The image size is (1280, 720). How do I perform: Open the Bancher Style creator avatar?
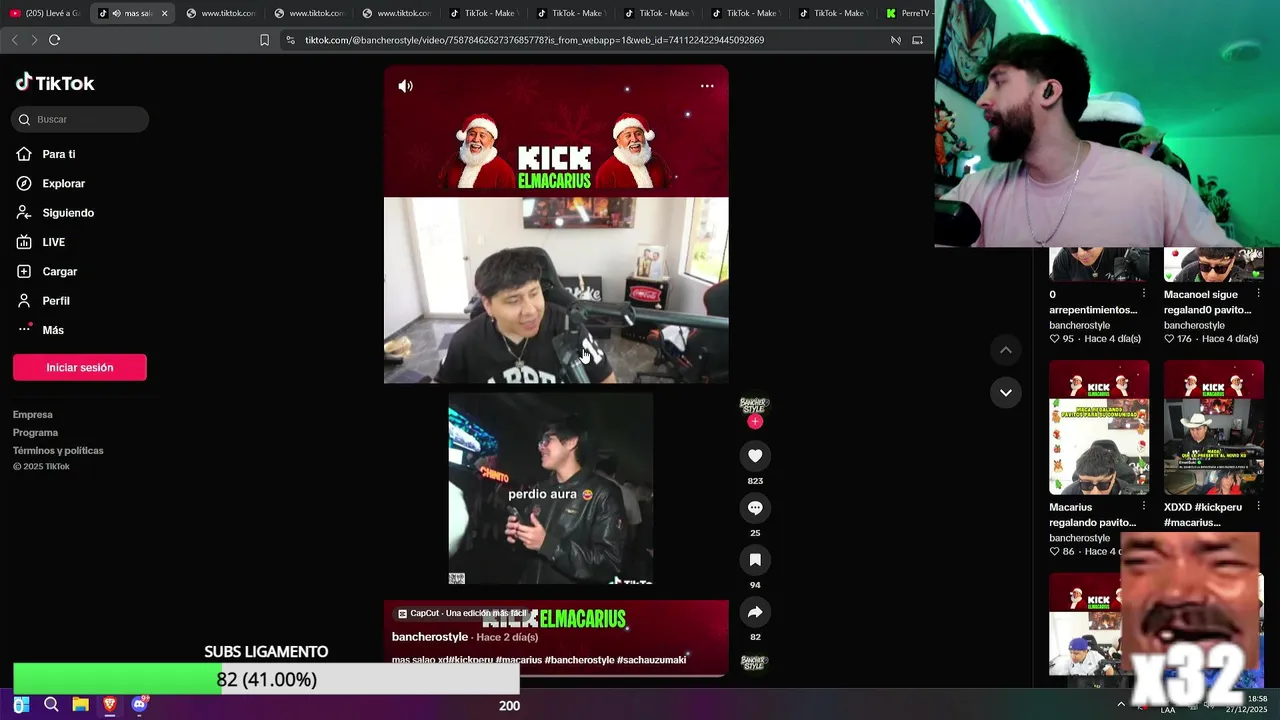pyautogui.click(x=754, y=405)
